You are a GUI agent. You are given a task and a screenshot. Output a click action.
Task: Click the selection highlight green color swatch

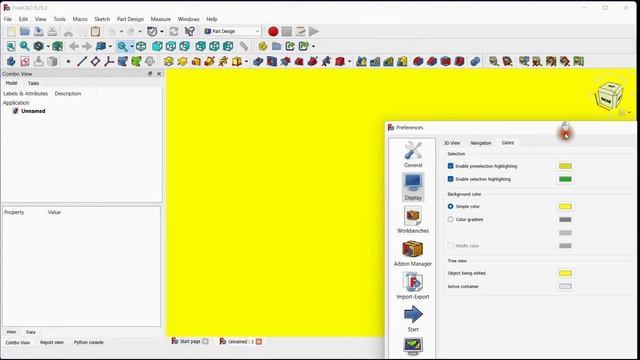click(565, 179)
